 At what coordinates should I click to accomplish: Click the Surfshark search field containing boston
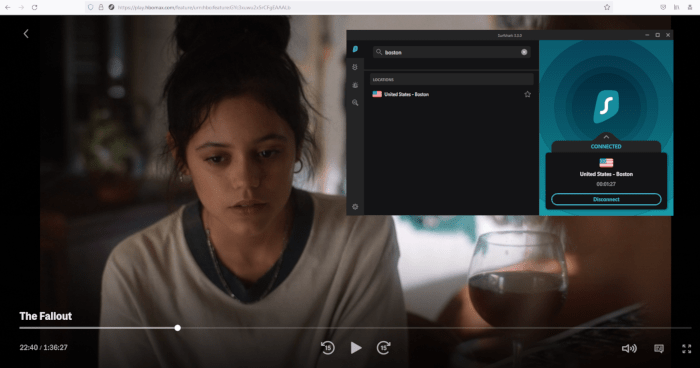[x=452, y=52]
